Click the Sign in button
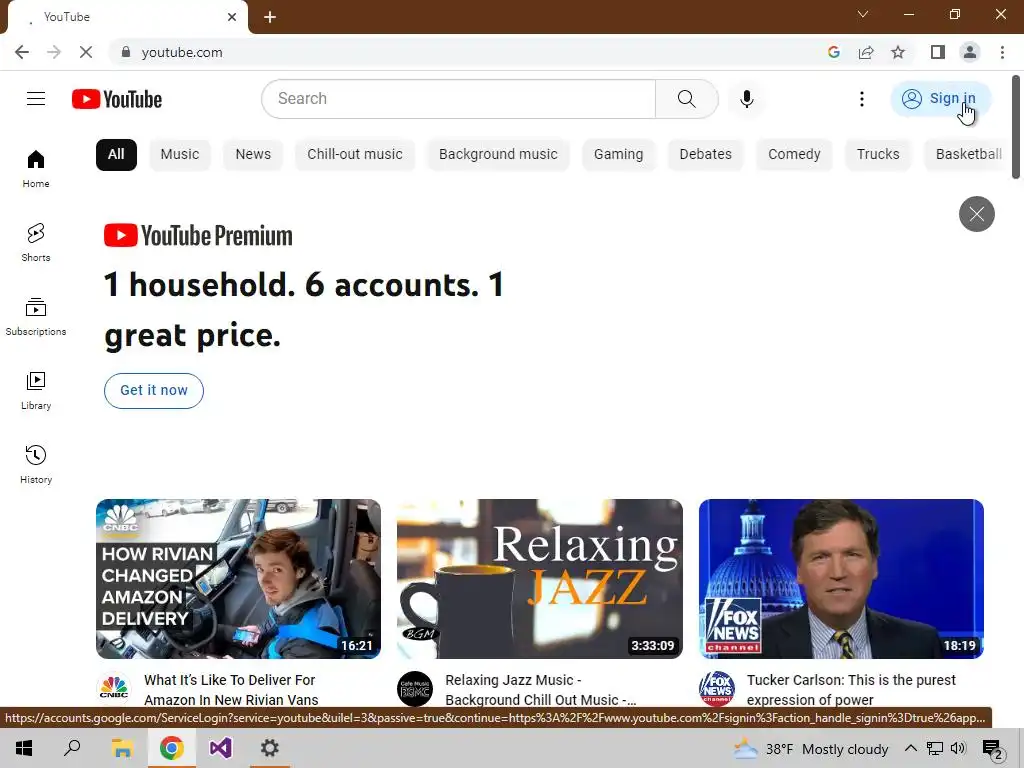This screenshot has width=1024, height=768. pos(940,99)
